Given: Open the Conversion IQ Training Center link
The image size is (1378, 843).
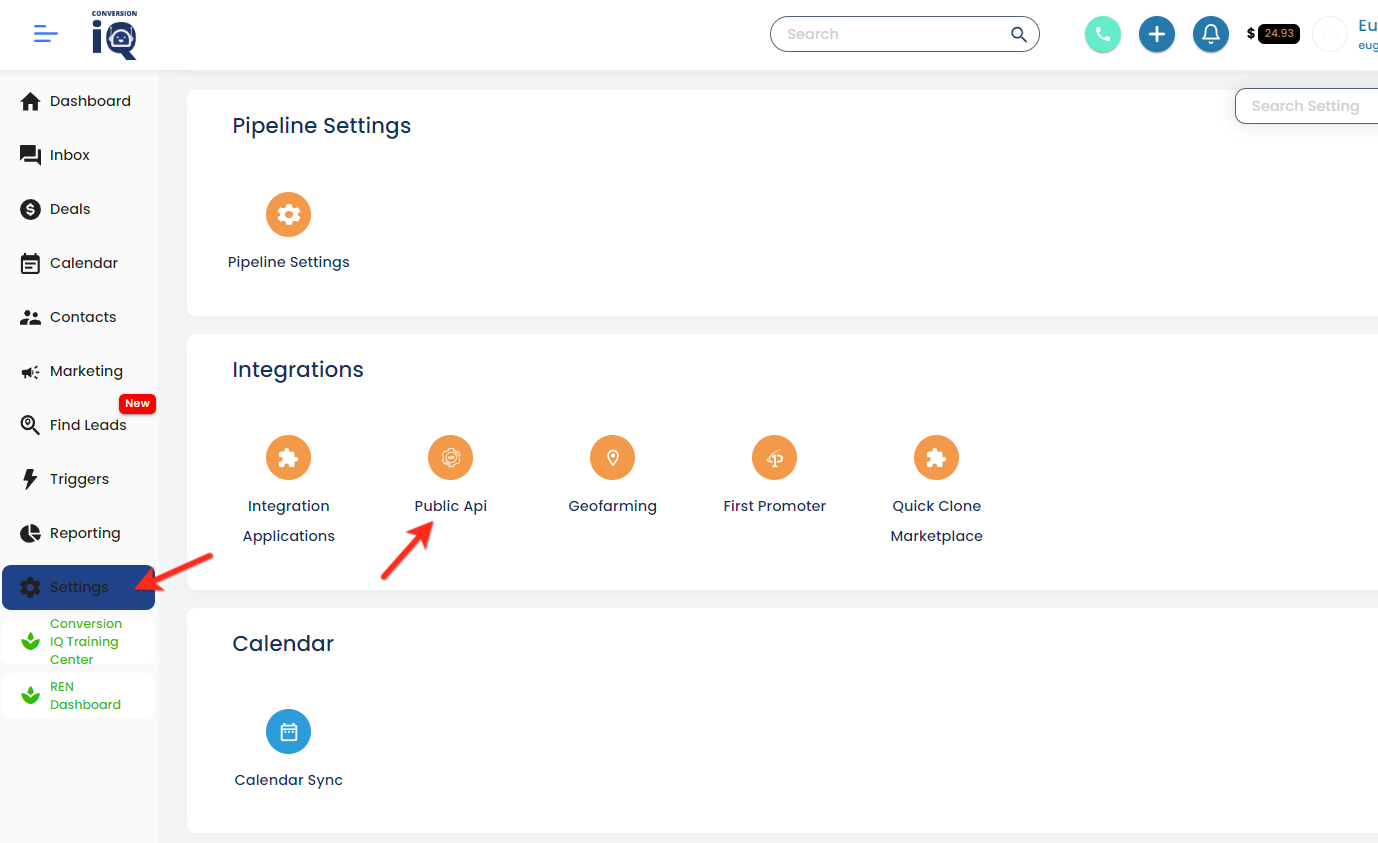Looking at the screenshot, I should tap(78, 642).
